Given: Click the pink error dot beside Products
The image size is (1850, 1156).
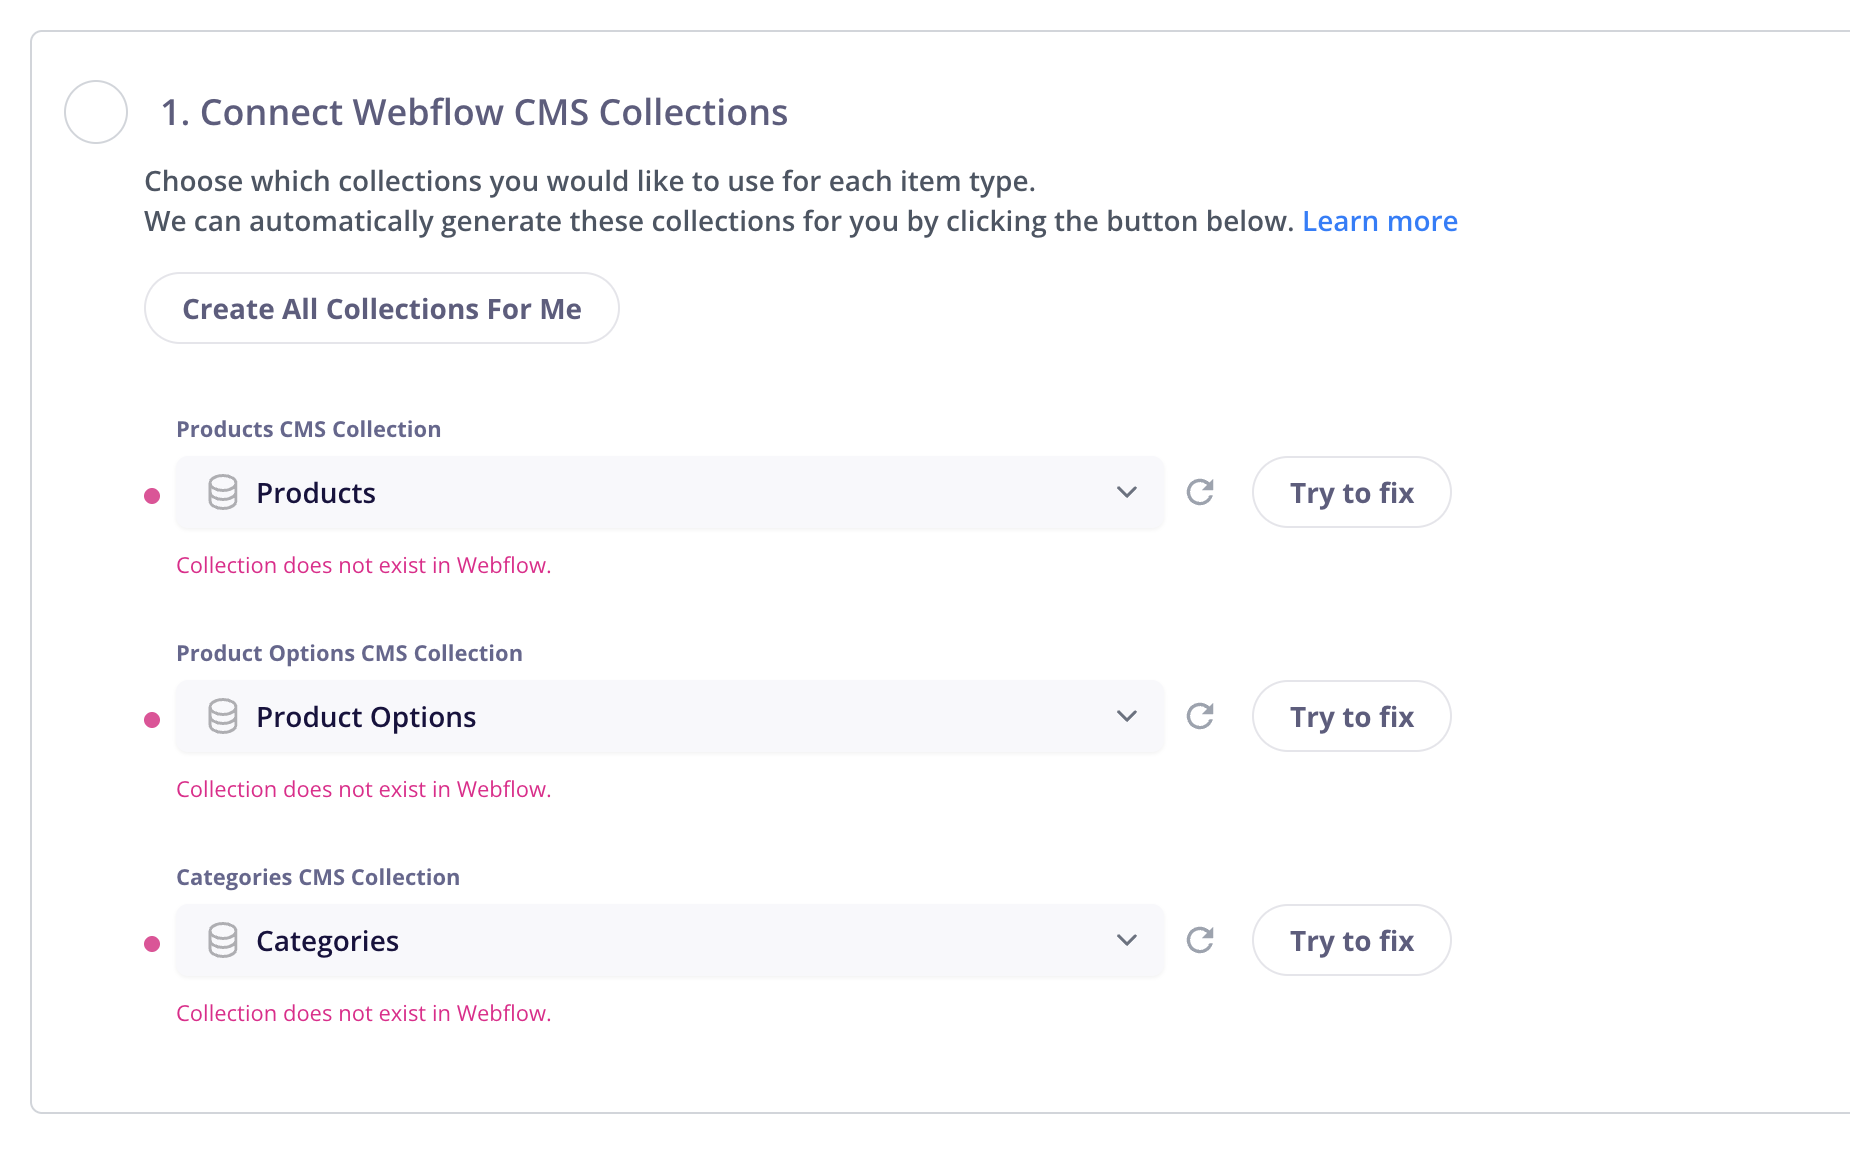Looking at the screenshot, I should coord(152,496).
